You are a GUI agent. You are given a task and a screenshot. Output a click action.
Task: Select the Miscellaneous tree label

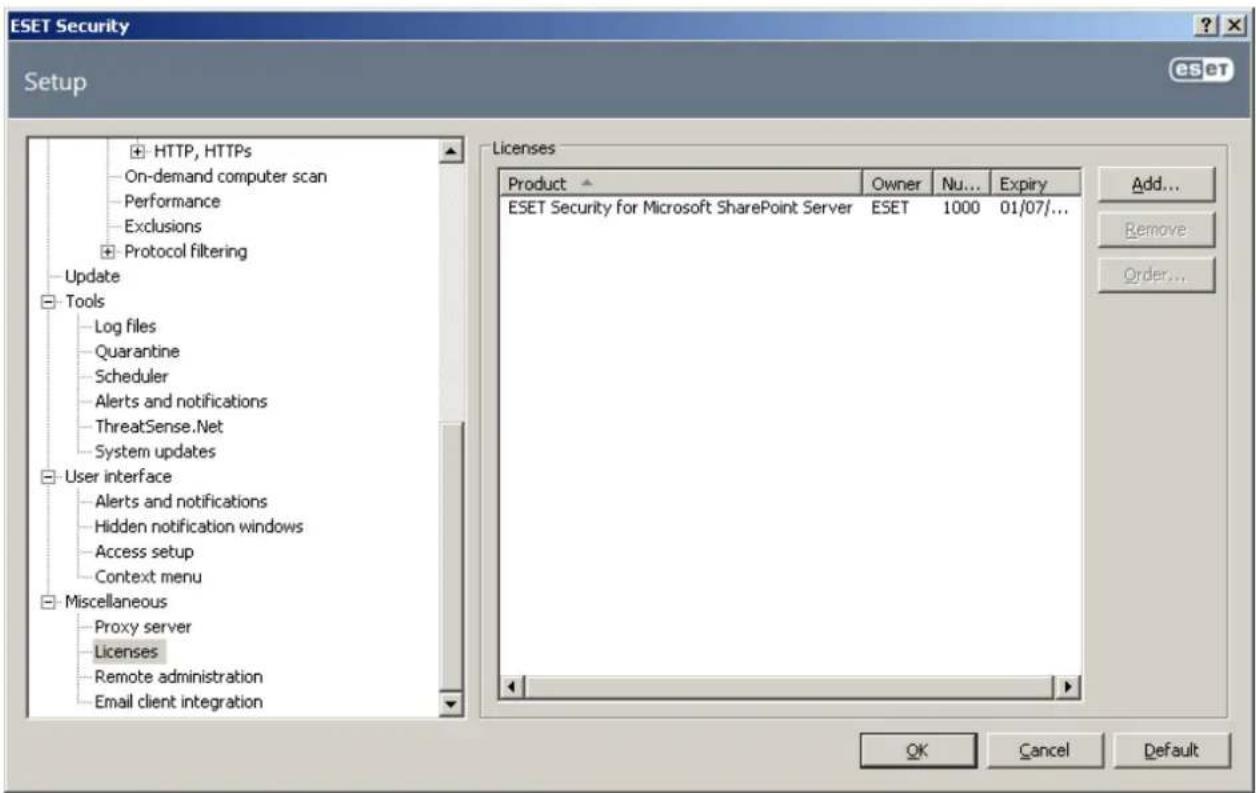pyautogui.click(x=115, y=602)
